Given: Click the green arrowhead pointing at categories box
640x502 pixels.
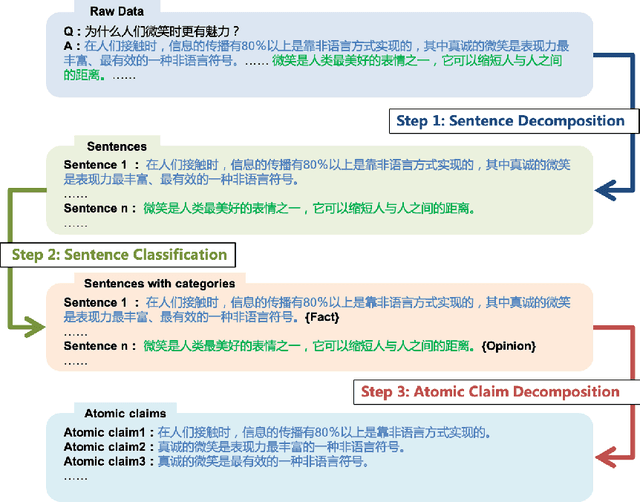Looking at the screenshot, I should tap(36, 324).
